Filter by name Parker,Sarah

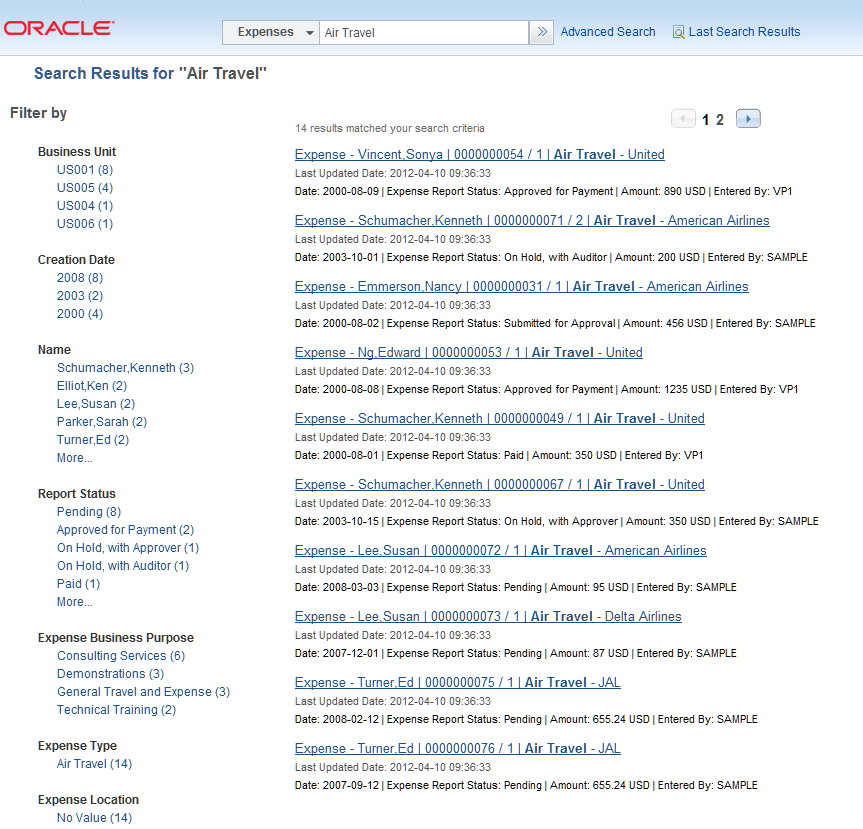[102, 422]
